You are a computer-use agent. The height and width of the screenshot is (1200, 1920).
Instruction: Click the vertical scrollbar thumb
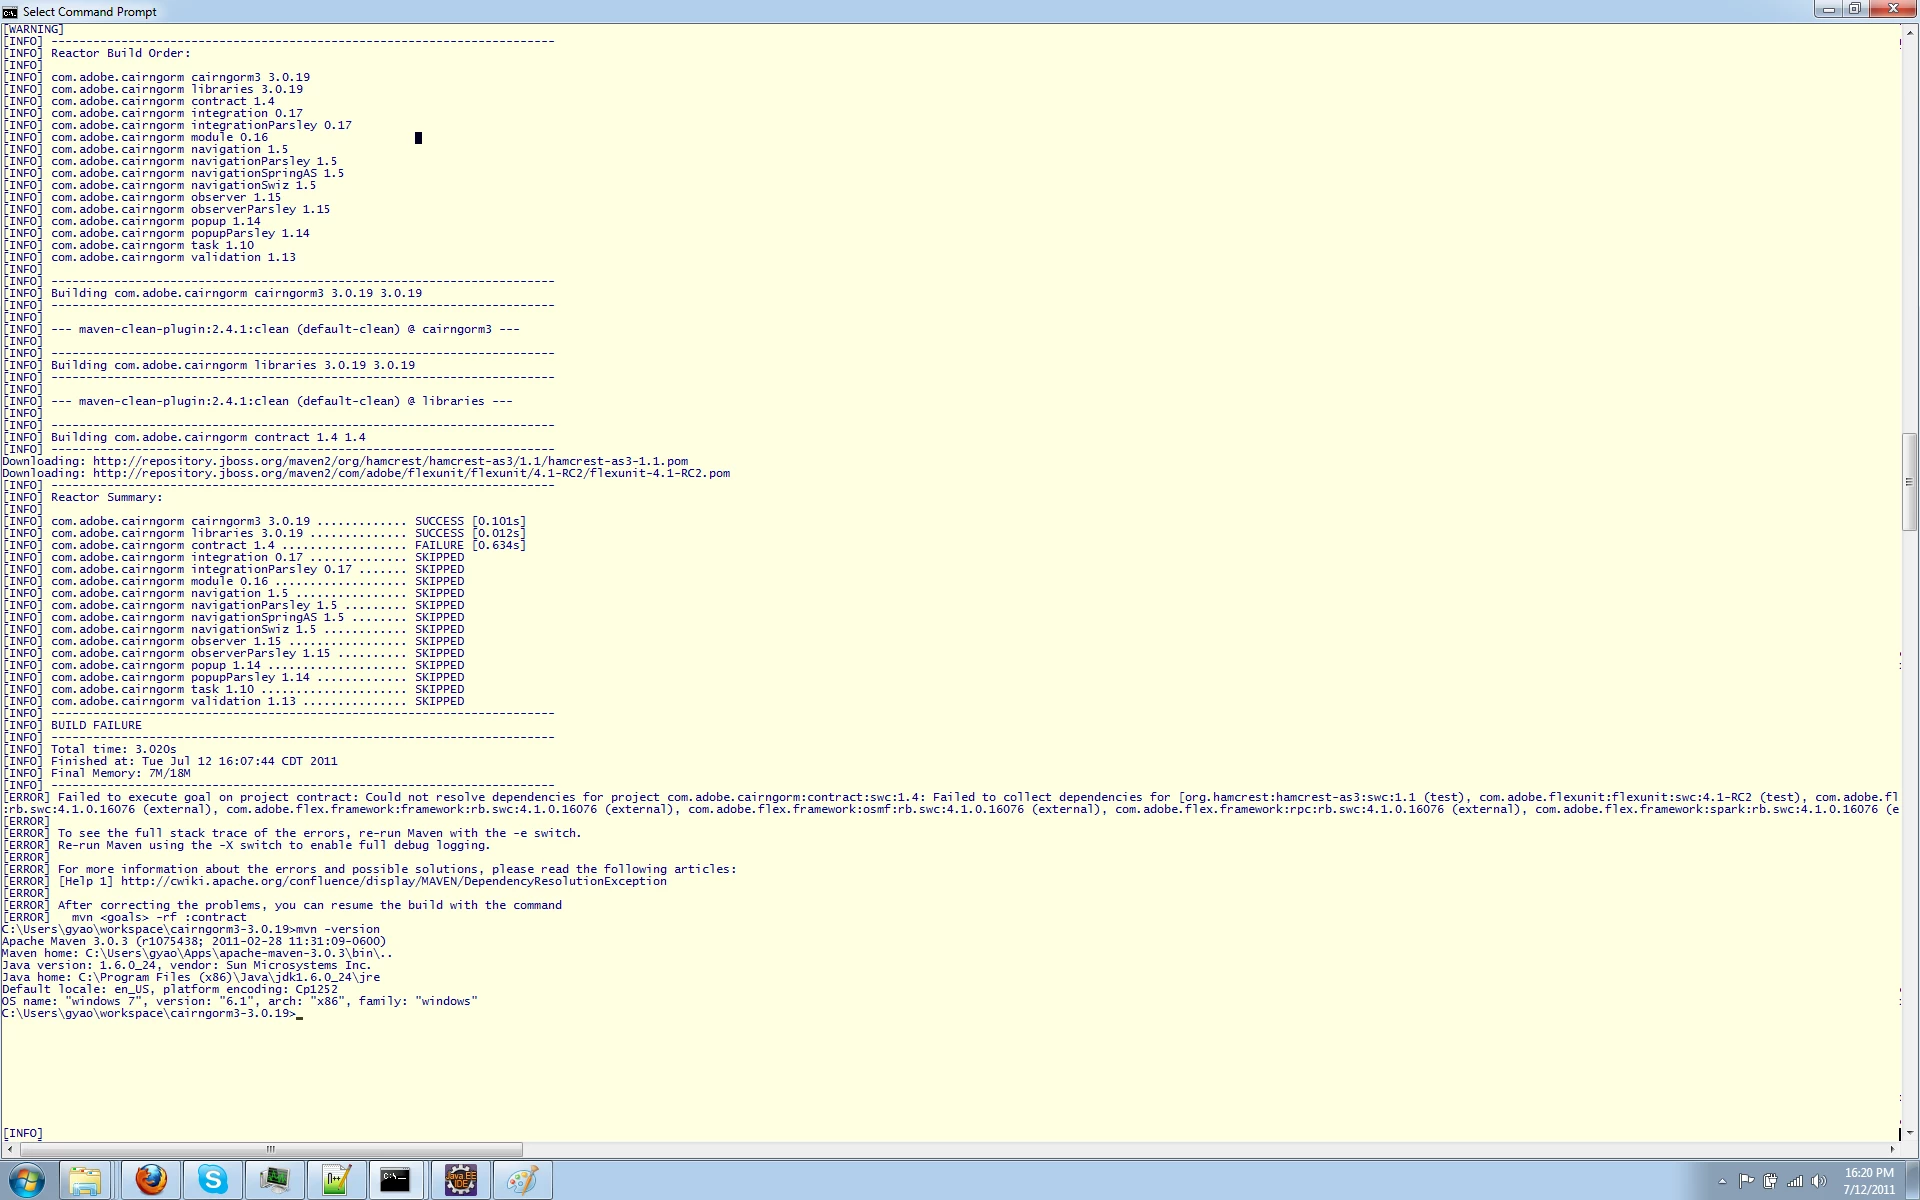(1909, 482)
